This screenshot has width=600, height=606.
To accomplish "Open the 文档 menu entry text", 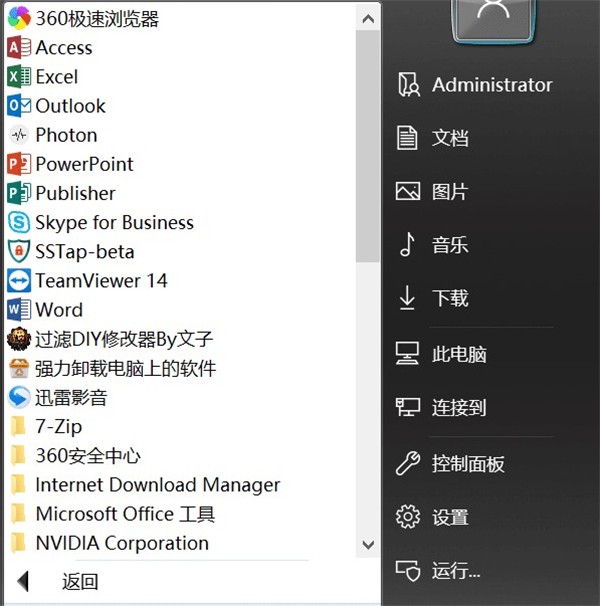I will point(450,138).
